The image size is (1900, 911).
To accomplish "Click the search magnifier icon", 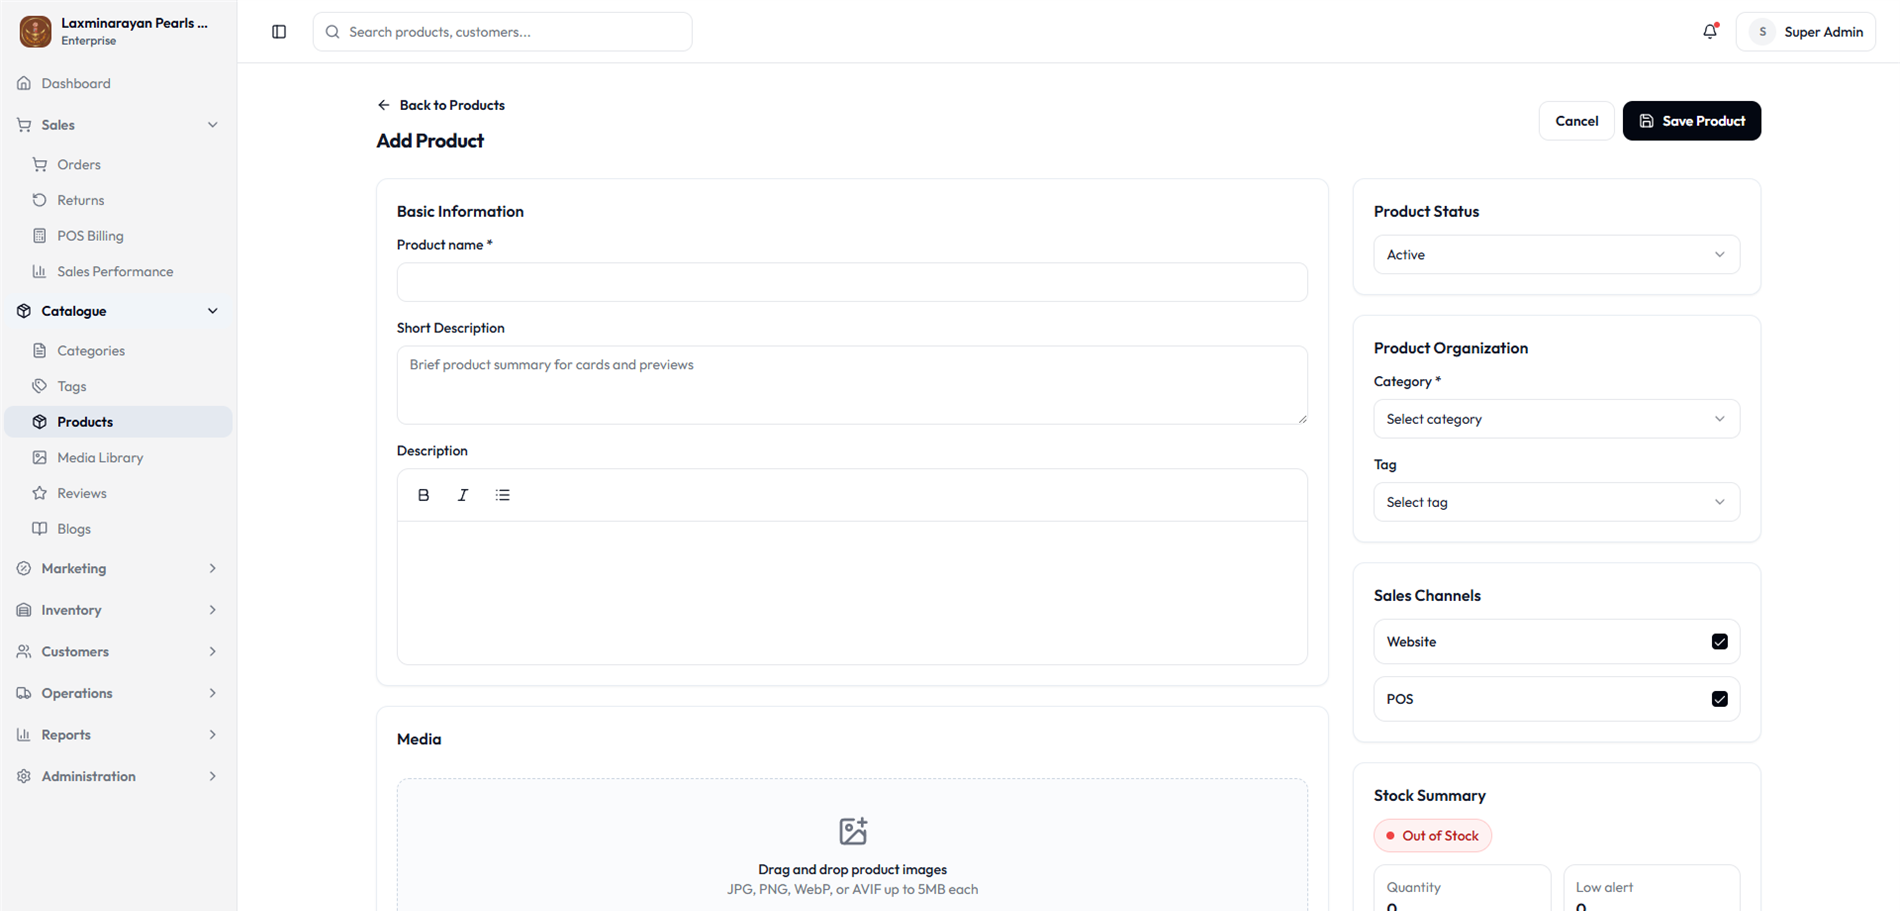I will point(333,32).
